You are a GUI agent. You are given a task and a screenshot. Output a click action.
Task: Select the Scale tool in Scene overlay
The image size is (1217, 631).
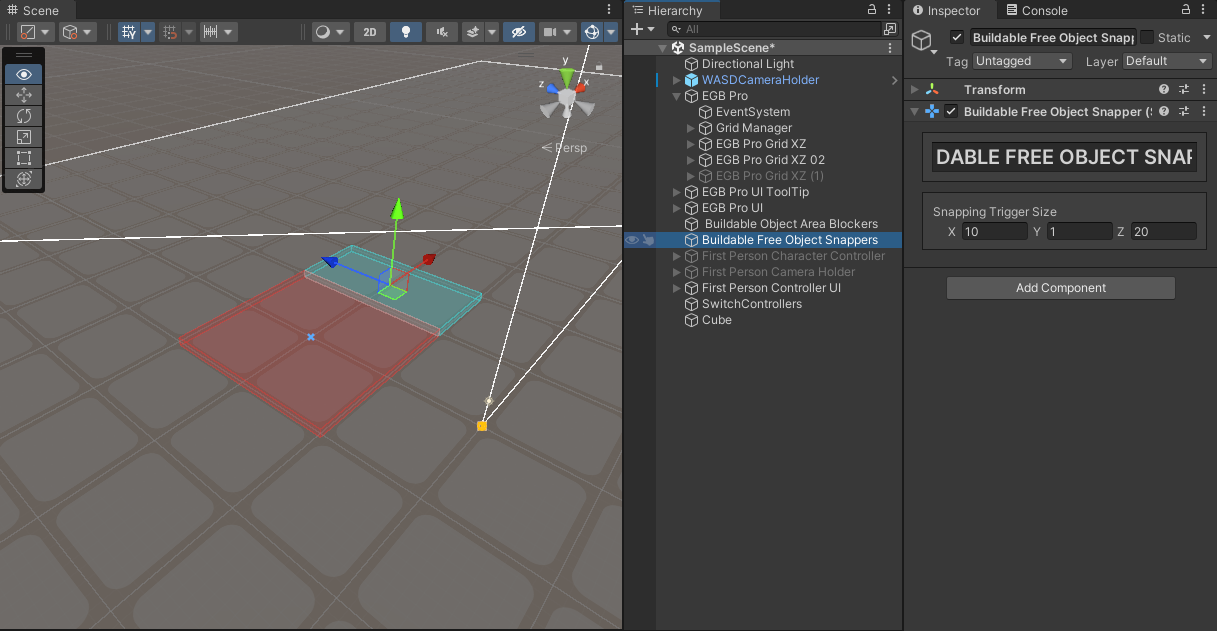tap(24, 137)
